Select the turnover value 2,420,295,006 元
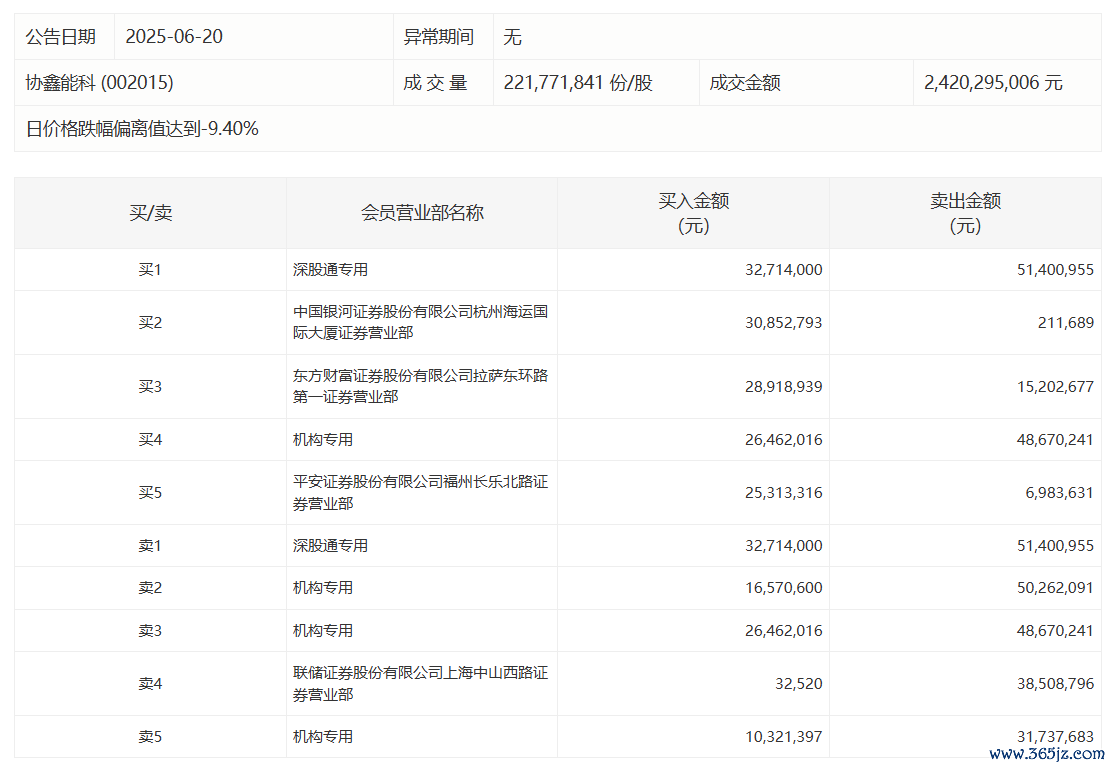 pyautogui.click(x=993, y=83)
